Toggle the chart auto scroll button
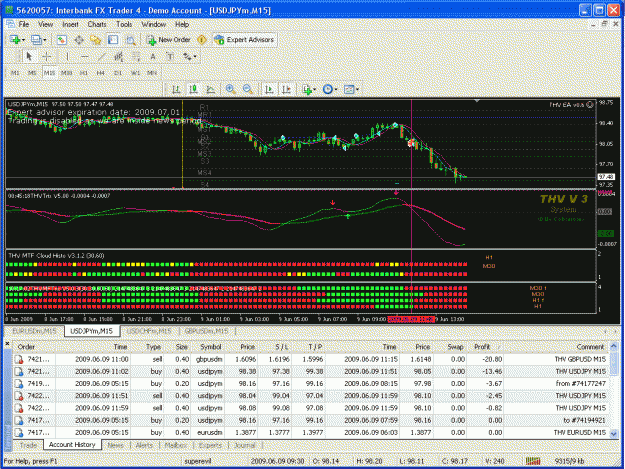 coord(269,89)
